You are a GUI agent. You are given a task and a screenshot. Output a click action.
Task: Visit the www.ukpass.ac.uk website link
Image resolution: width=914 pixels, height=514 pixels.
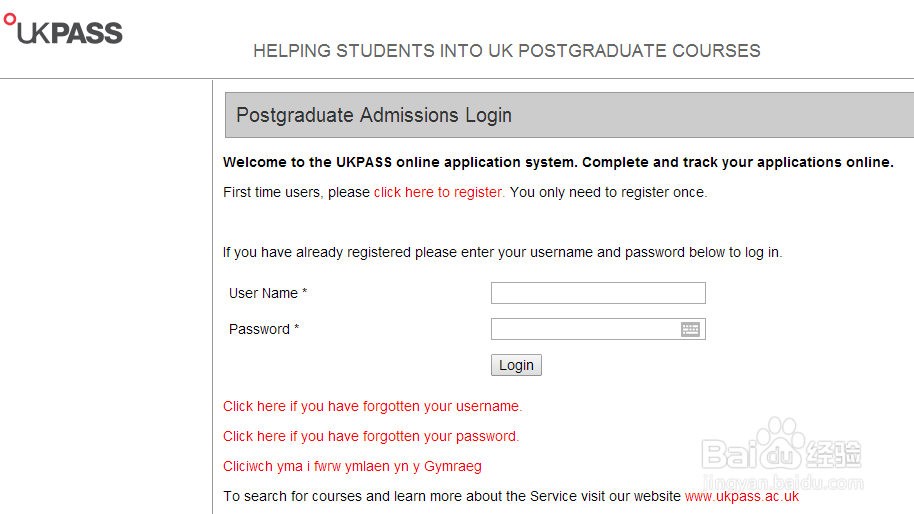pyautogui.click(x=741, y=497)
